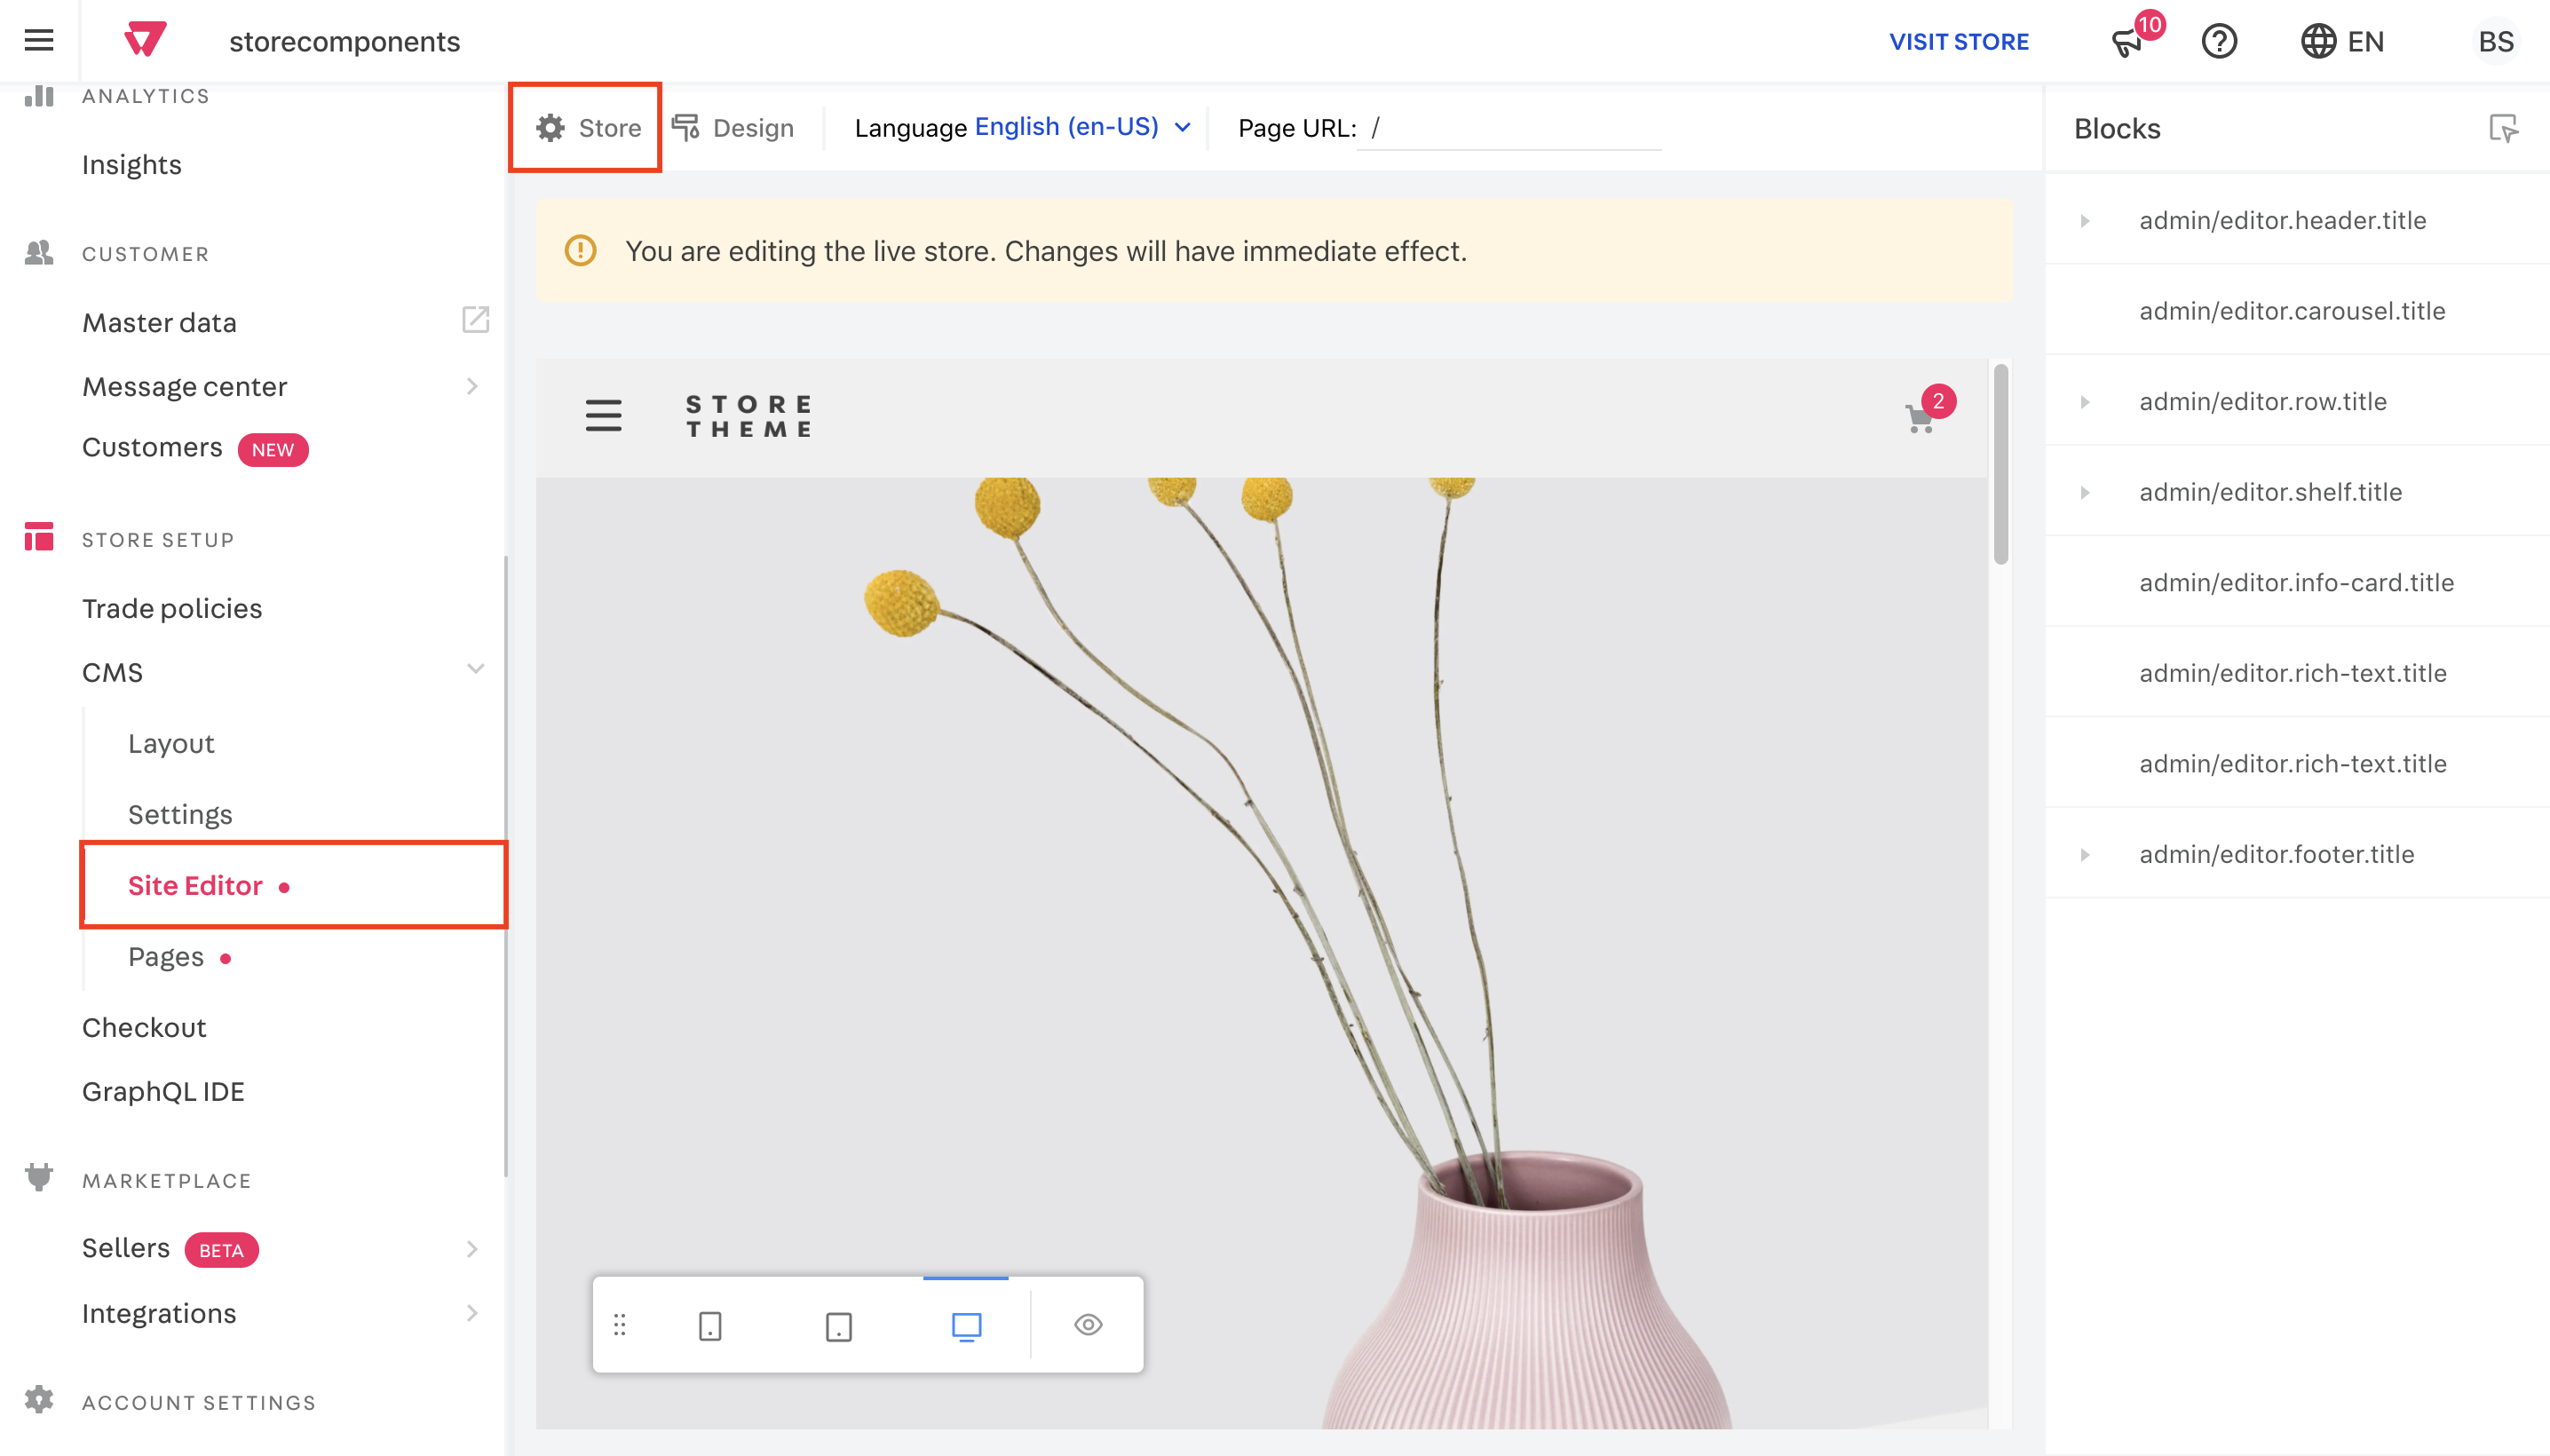Expand the Integrations submenu chevron
The height and width of the screenshot is (1456, 2550).
[x=472, y=1313]
